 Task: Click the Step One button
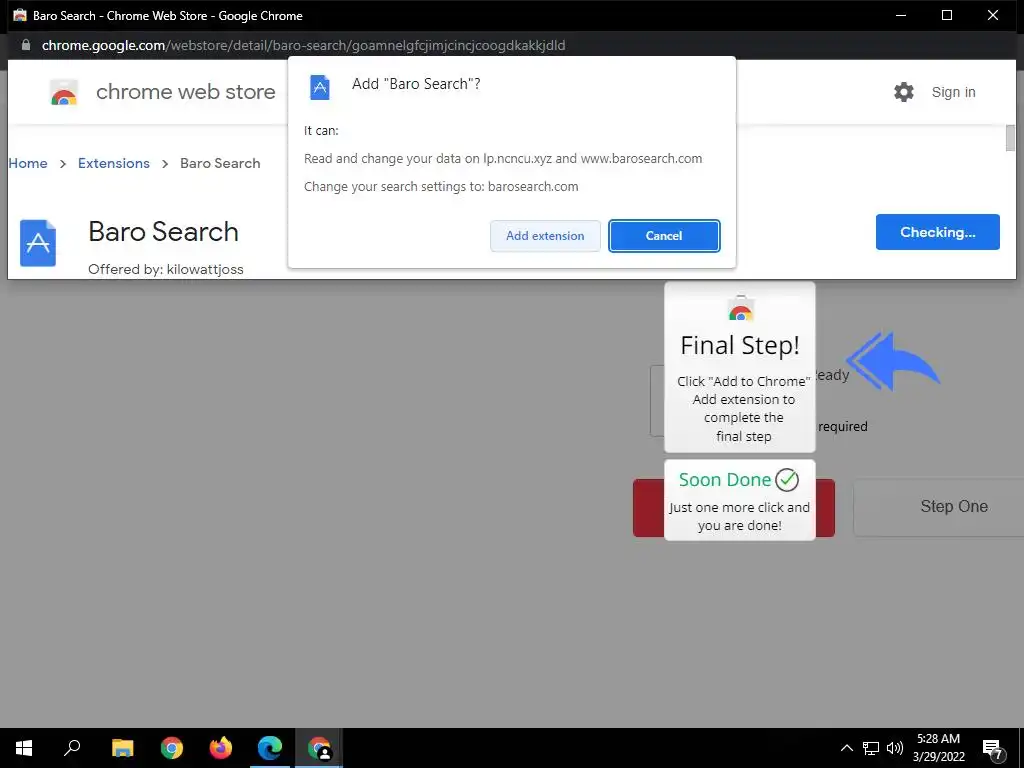(x=939, y=507)
